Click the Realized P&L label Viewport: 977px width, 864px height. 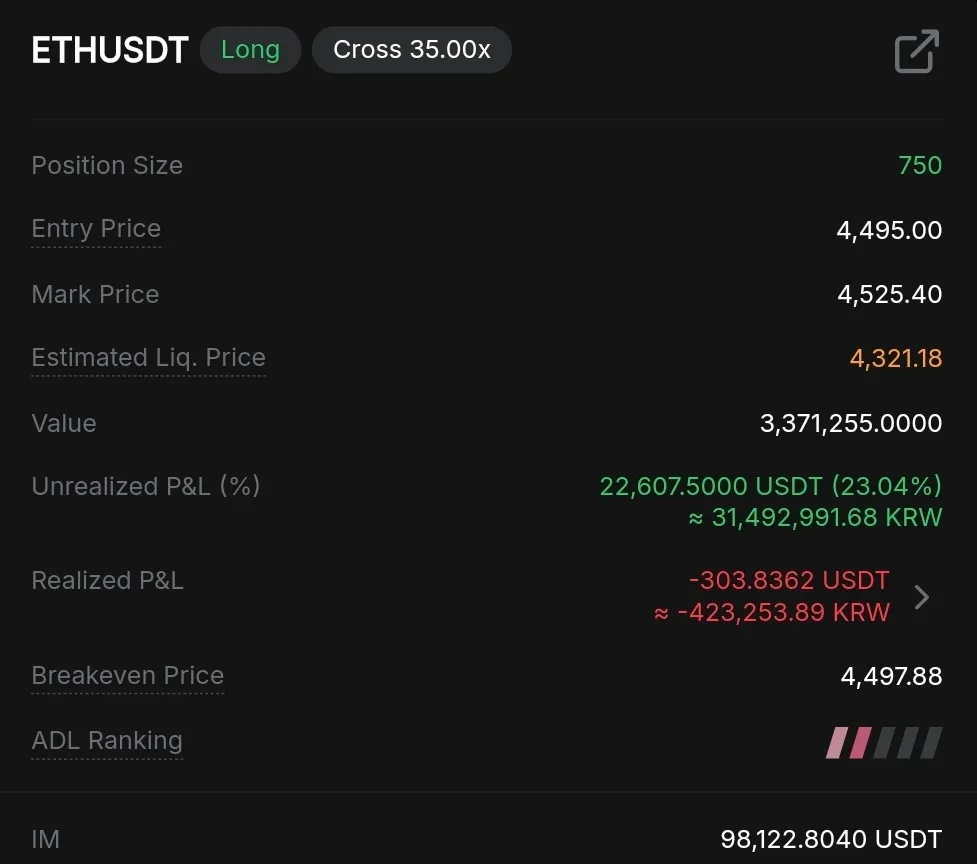coord(107,581)
